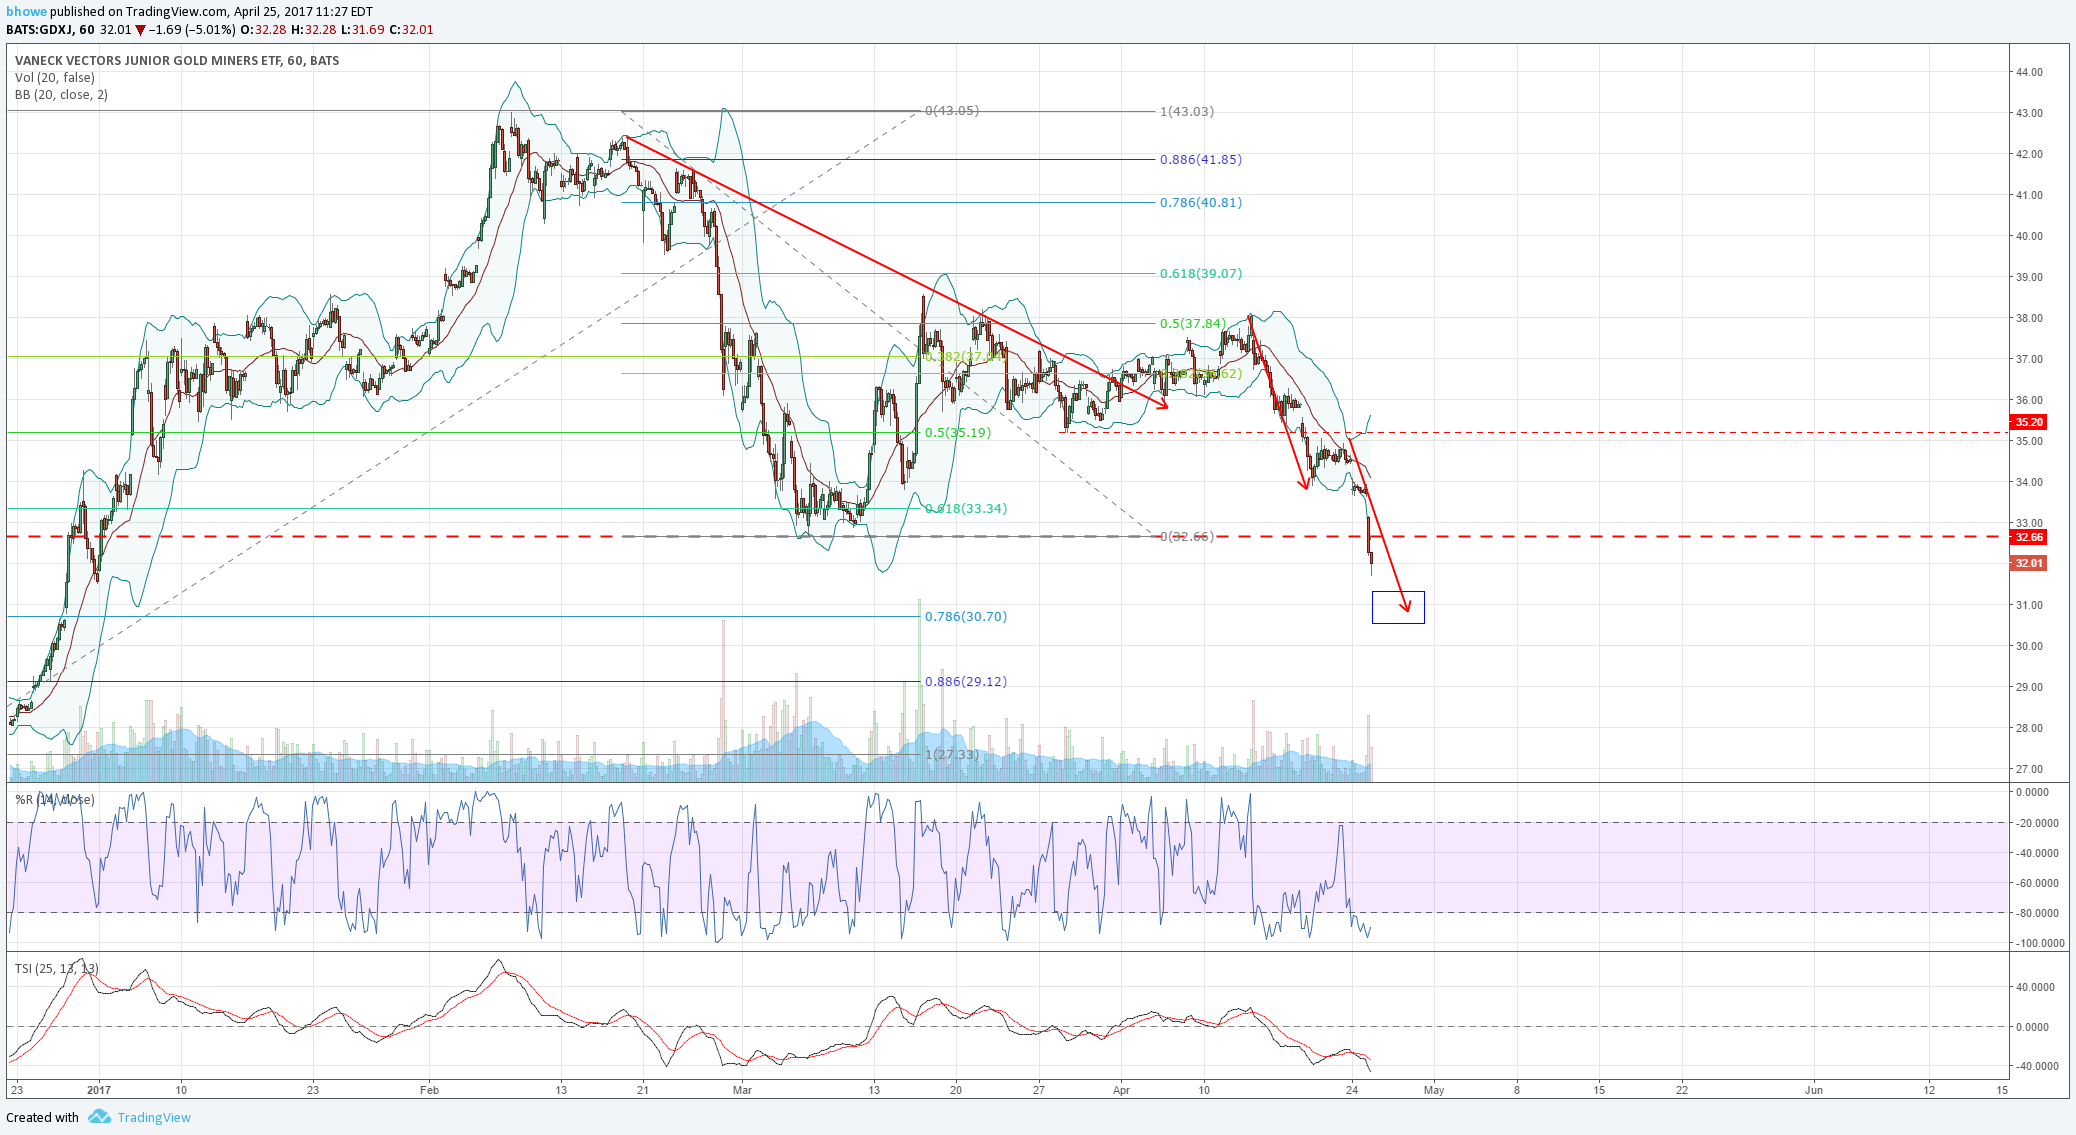Select the BB (20, close, 2) indicator label
This screenshot has width=2076, height=1135.
click(61, 95)
